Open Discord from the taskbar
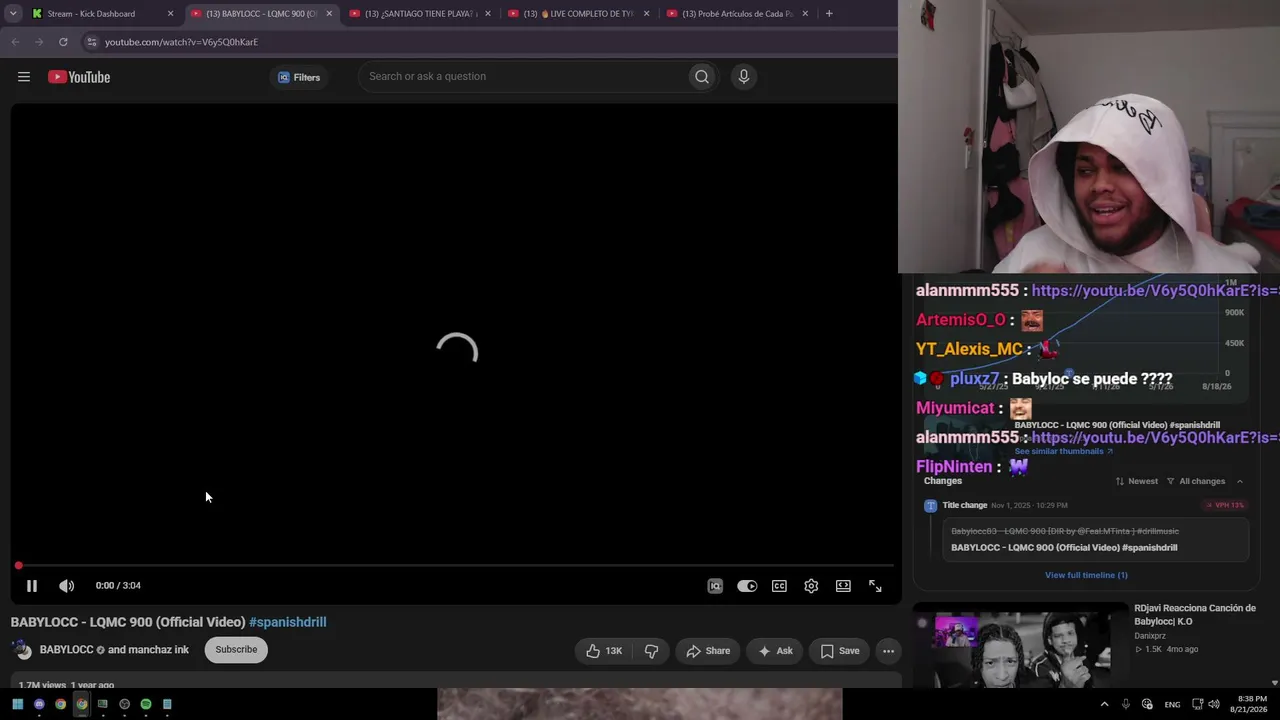The height and width of the screenshot is (720, 1280). click(x=39, y=704)
